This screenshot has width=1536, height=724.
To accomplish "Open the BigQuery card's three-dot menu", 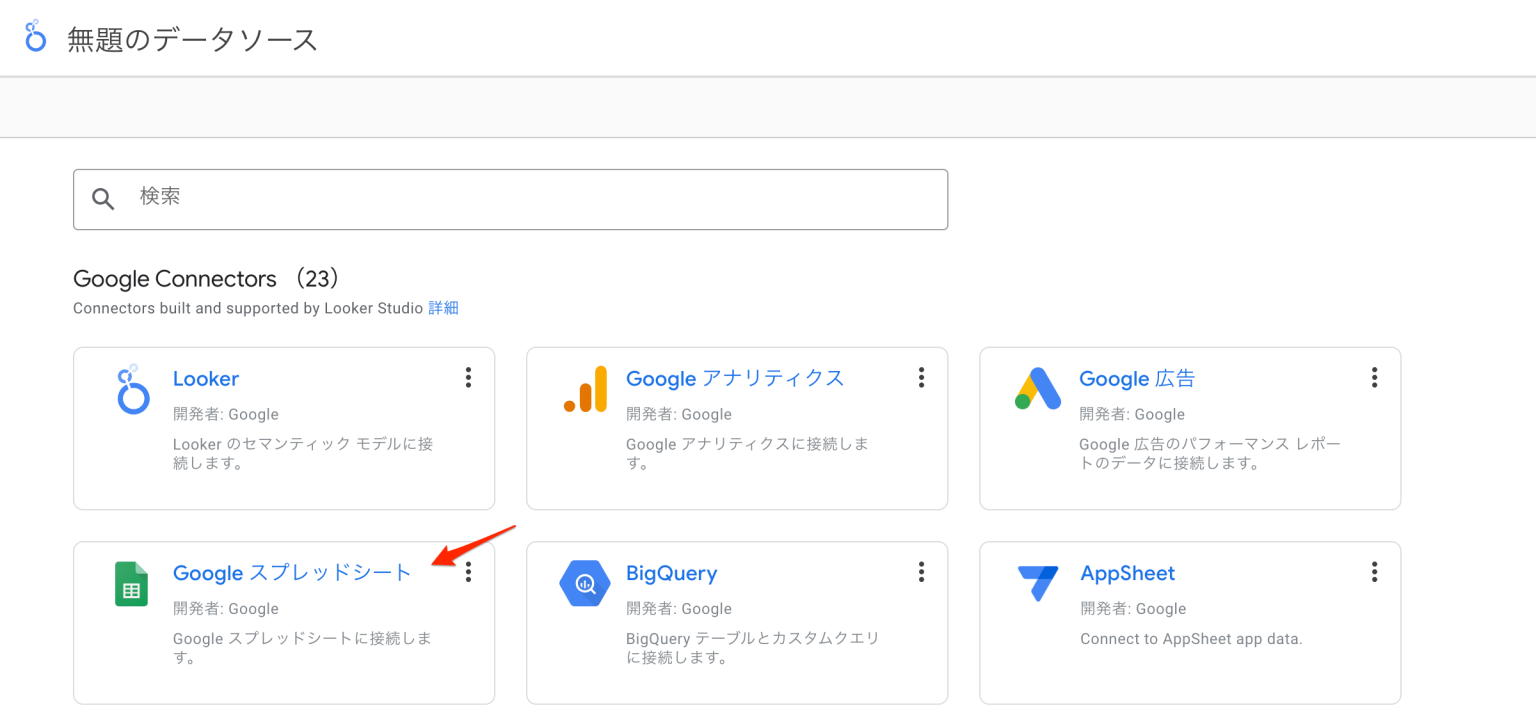I will pos(921,571).
